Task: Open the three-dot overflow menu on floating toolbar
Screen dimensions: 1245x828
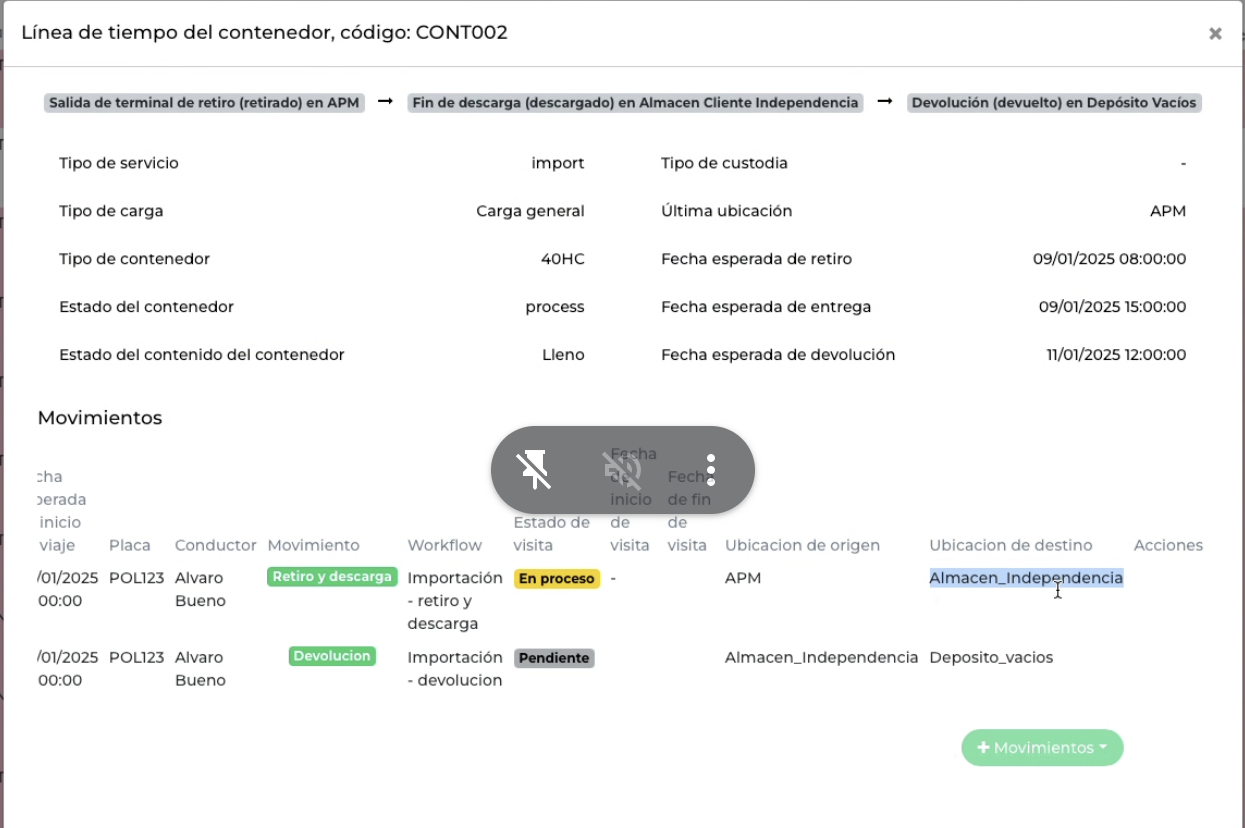Action: pos(710,469)
